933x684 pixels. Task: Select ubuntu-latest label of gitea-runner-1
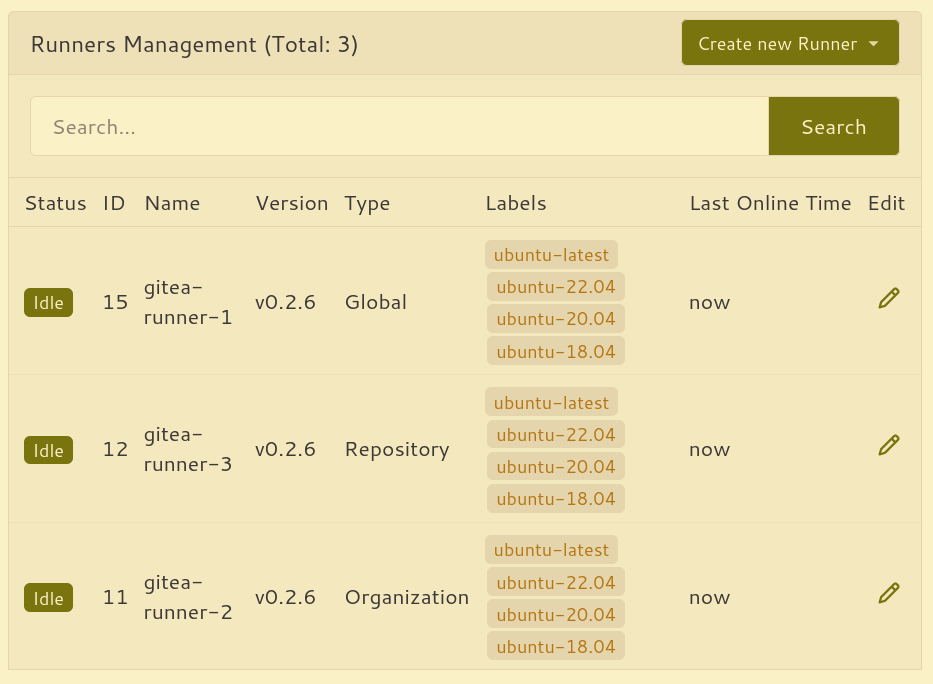pyautogui.click(x=551, y=255)
